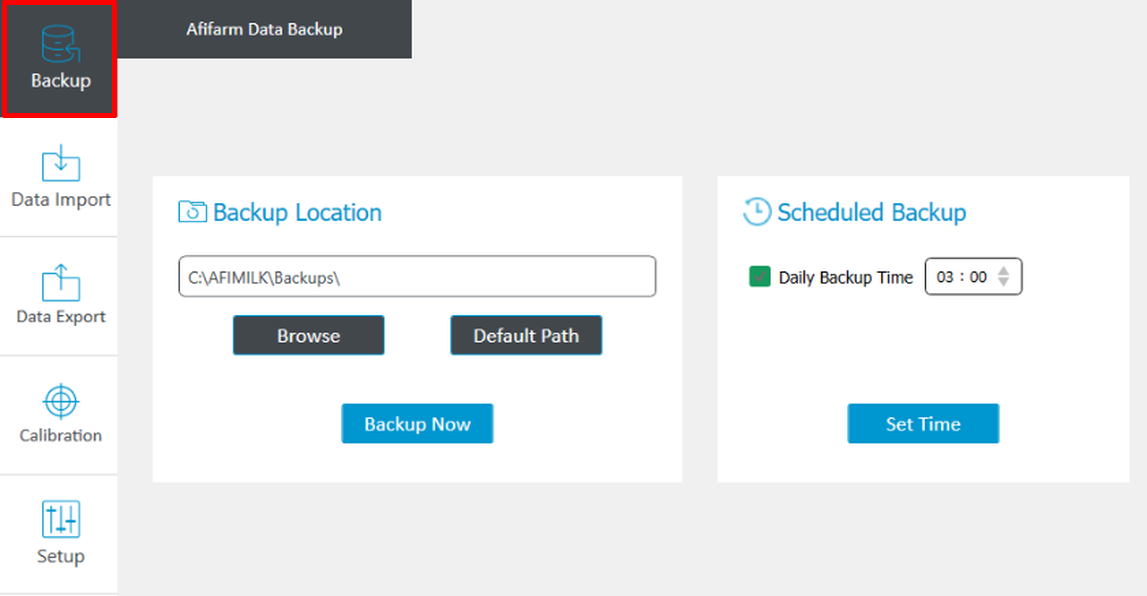1147x596 pixels.
Task: Decrease backup time with down arrow
Action: [x=1004, y=282]
